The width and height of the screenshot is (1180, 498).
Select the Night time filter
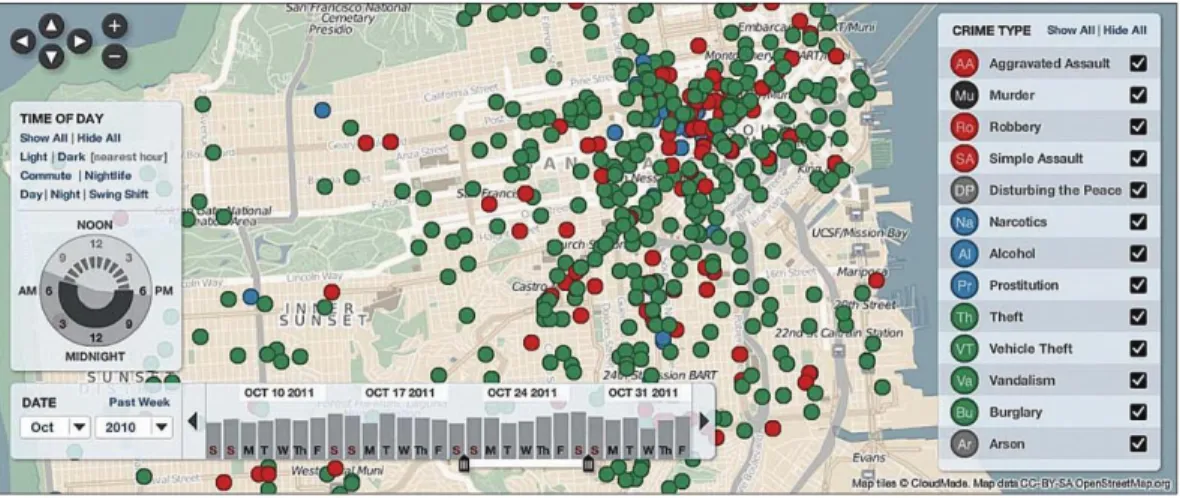click(65, 194)
